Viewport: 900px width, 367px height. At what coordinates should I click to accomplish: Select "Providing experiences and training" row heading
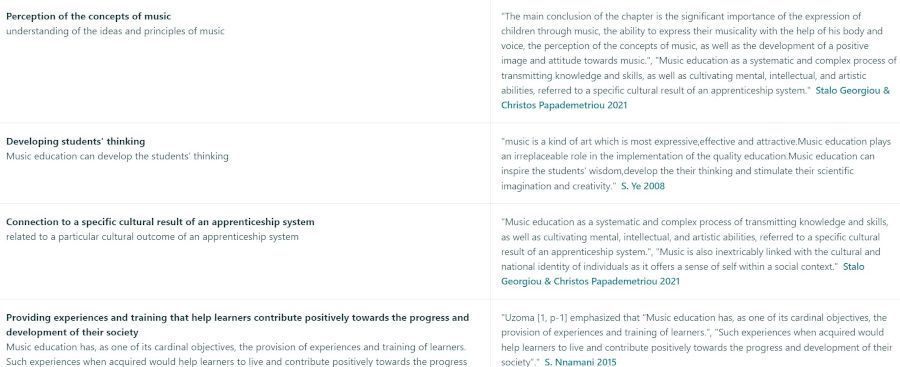click(x=238, y=325)
